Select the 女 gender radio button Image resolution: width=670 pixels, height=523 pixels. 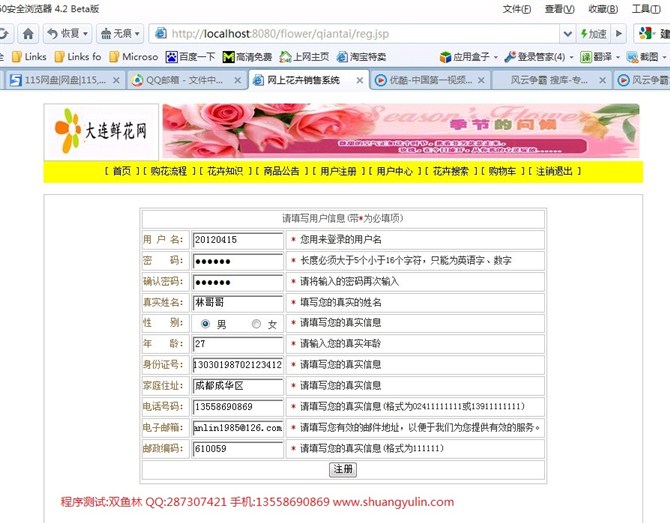pyautogui.click(x=256, y=323)
